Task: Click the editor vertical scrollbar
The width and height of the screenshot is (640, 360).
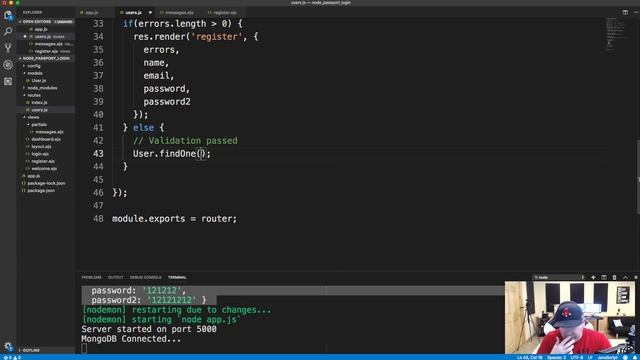Action: click(x=638, y=177)
